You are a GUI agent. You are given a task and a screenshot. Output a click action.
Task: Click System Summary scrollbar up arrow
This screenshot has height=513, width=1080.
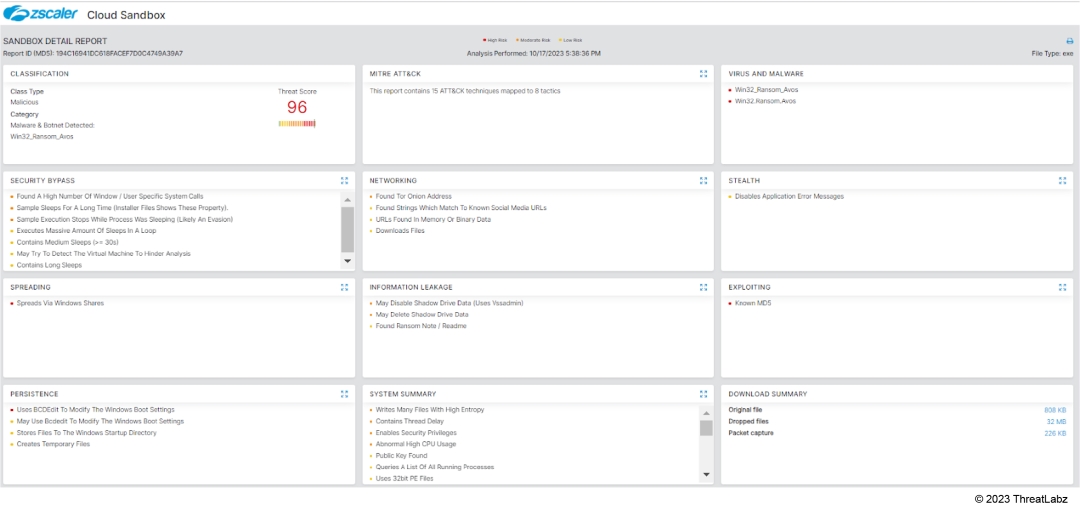click(706, 410)
